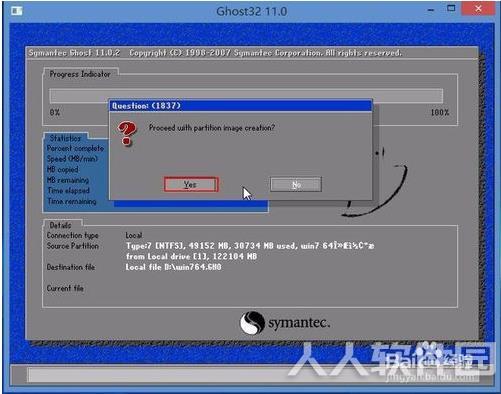Click the symantec. brand text

click(299, 323)
